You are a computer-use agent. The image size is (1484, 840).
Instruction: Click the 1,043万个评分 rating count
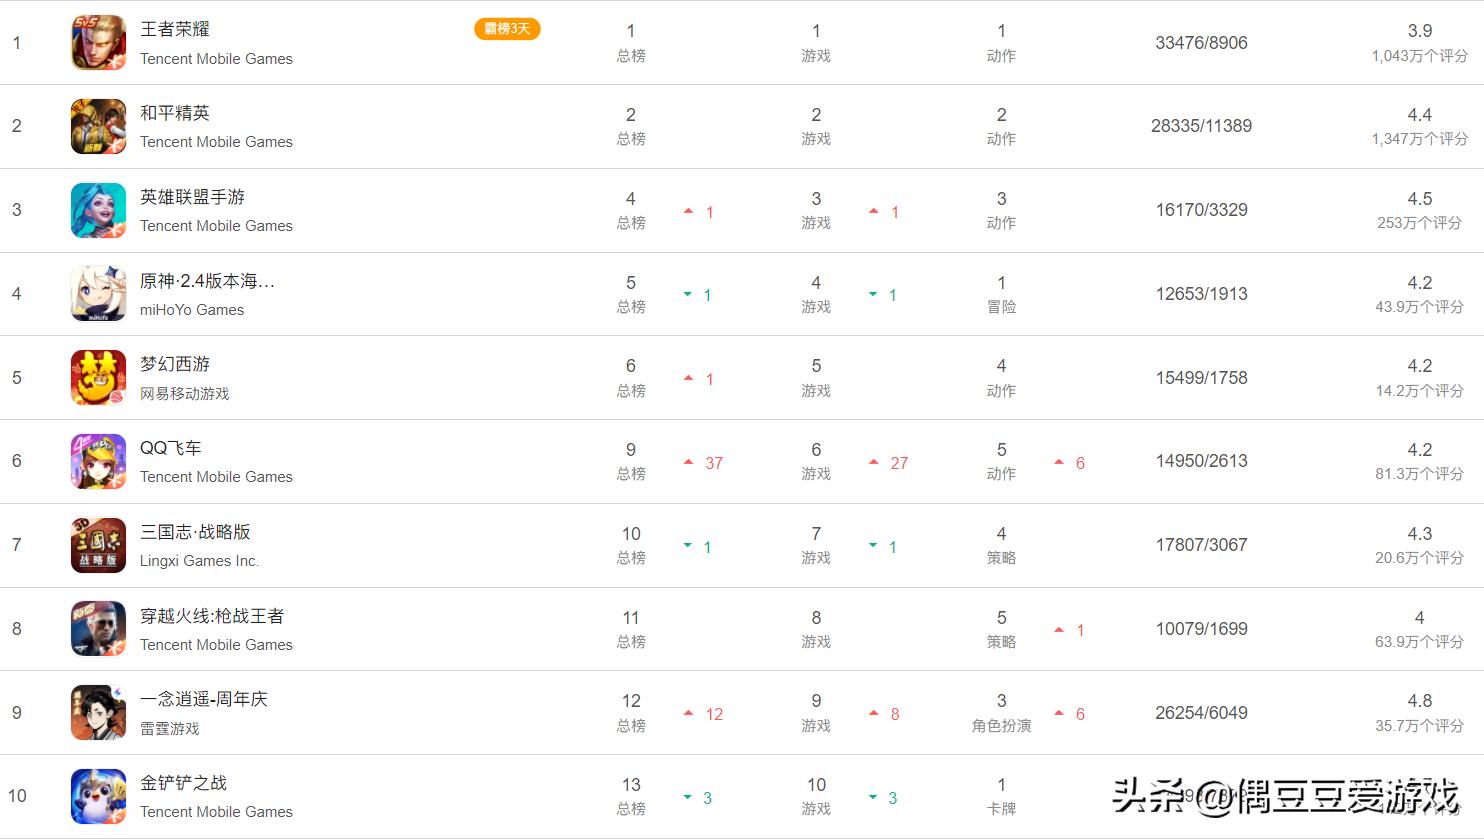(x=1419, y=56)
